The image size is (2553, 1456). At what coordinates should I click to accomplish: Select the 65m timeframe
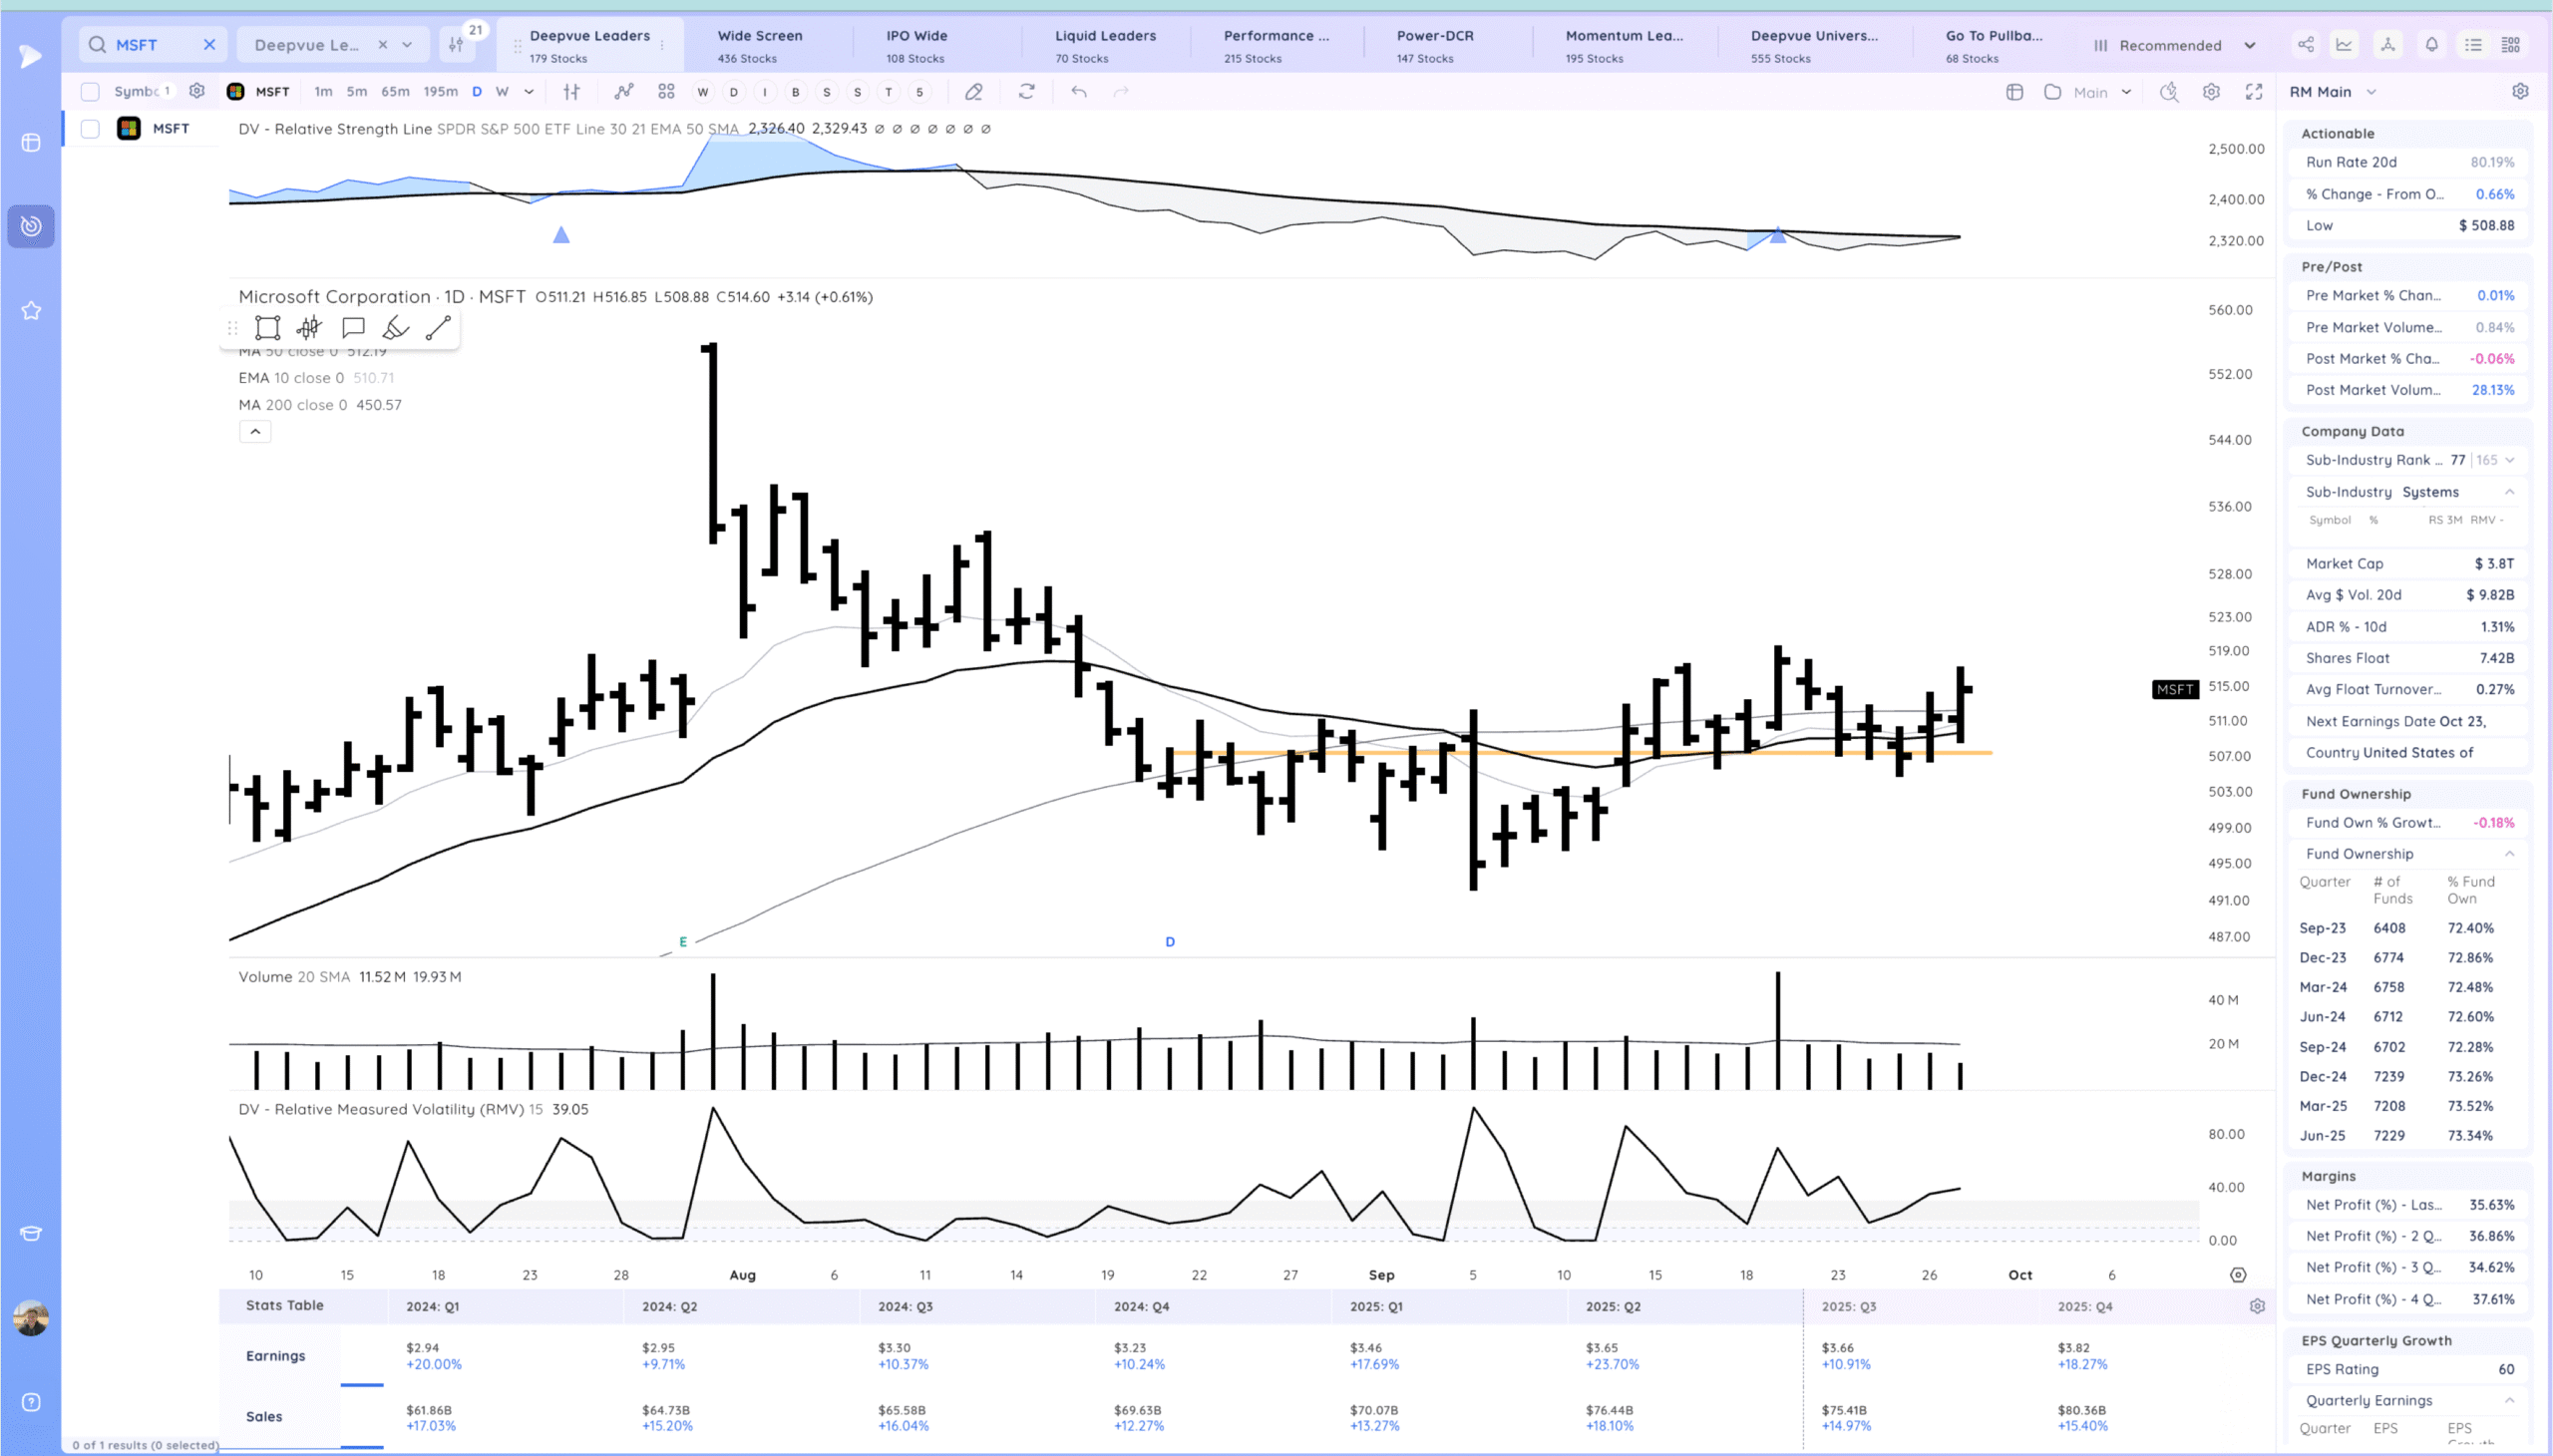coord(395,92)
